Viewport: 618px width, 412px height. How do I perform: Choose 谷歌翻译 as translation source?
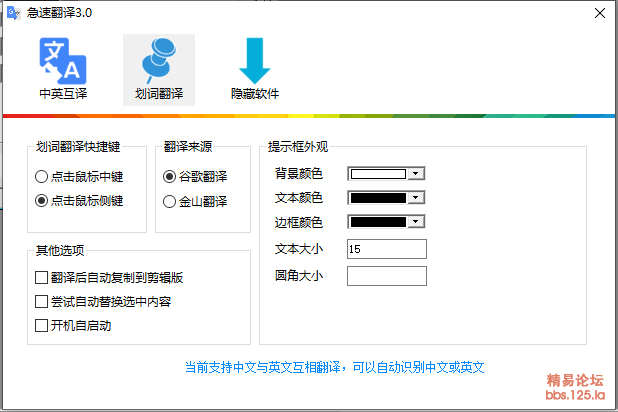pos(170,178)
